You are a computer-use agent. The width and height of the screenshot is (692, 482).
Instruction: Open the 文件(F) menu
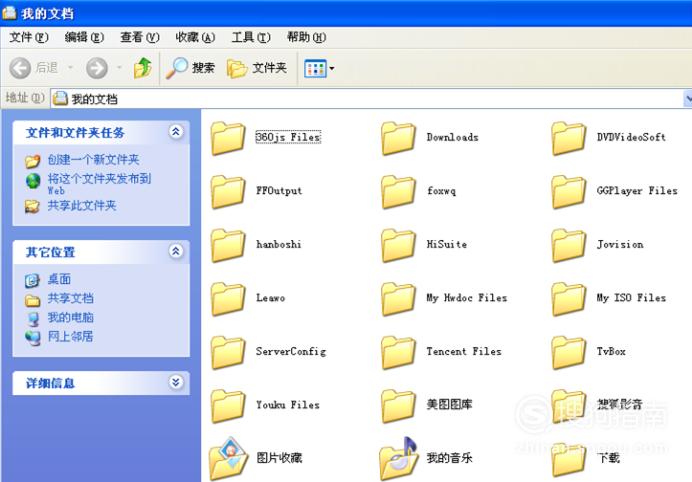tap(29, 38)
